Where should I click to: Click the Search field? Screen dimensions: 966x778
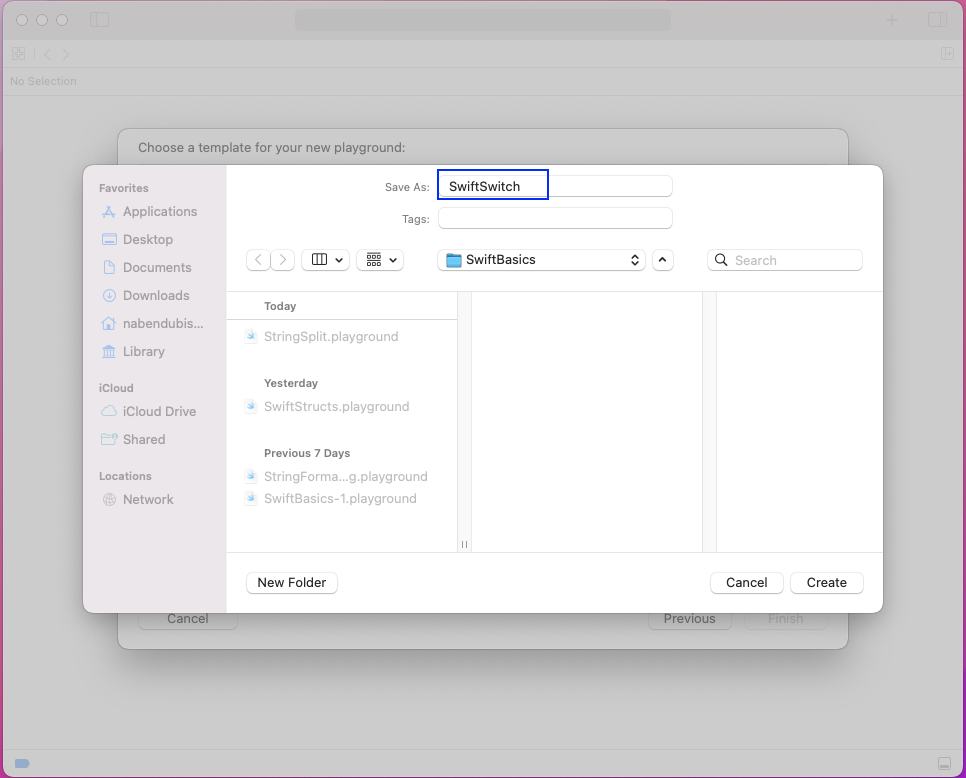coord(785,260)
